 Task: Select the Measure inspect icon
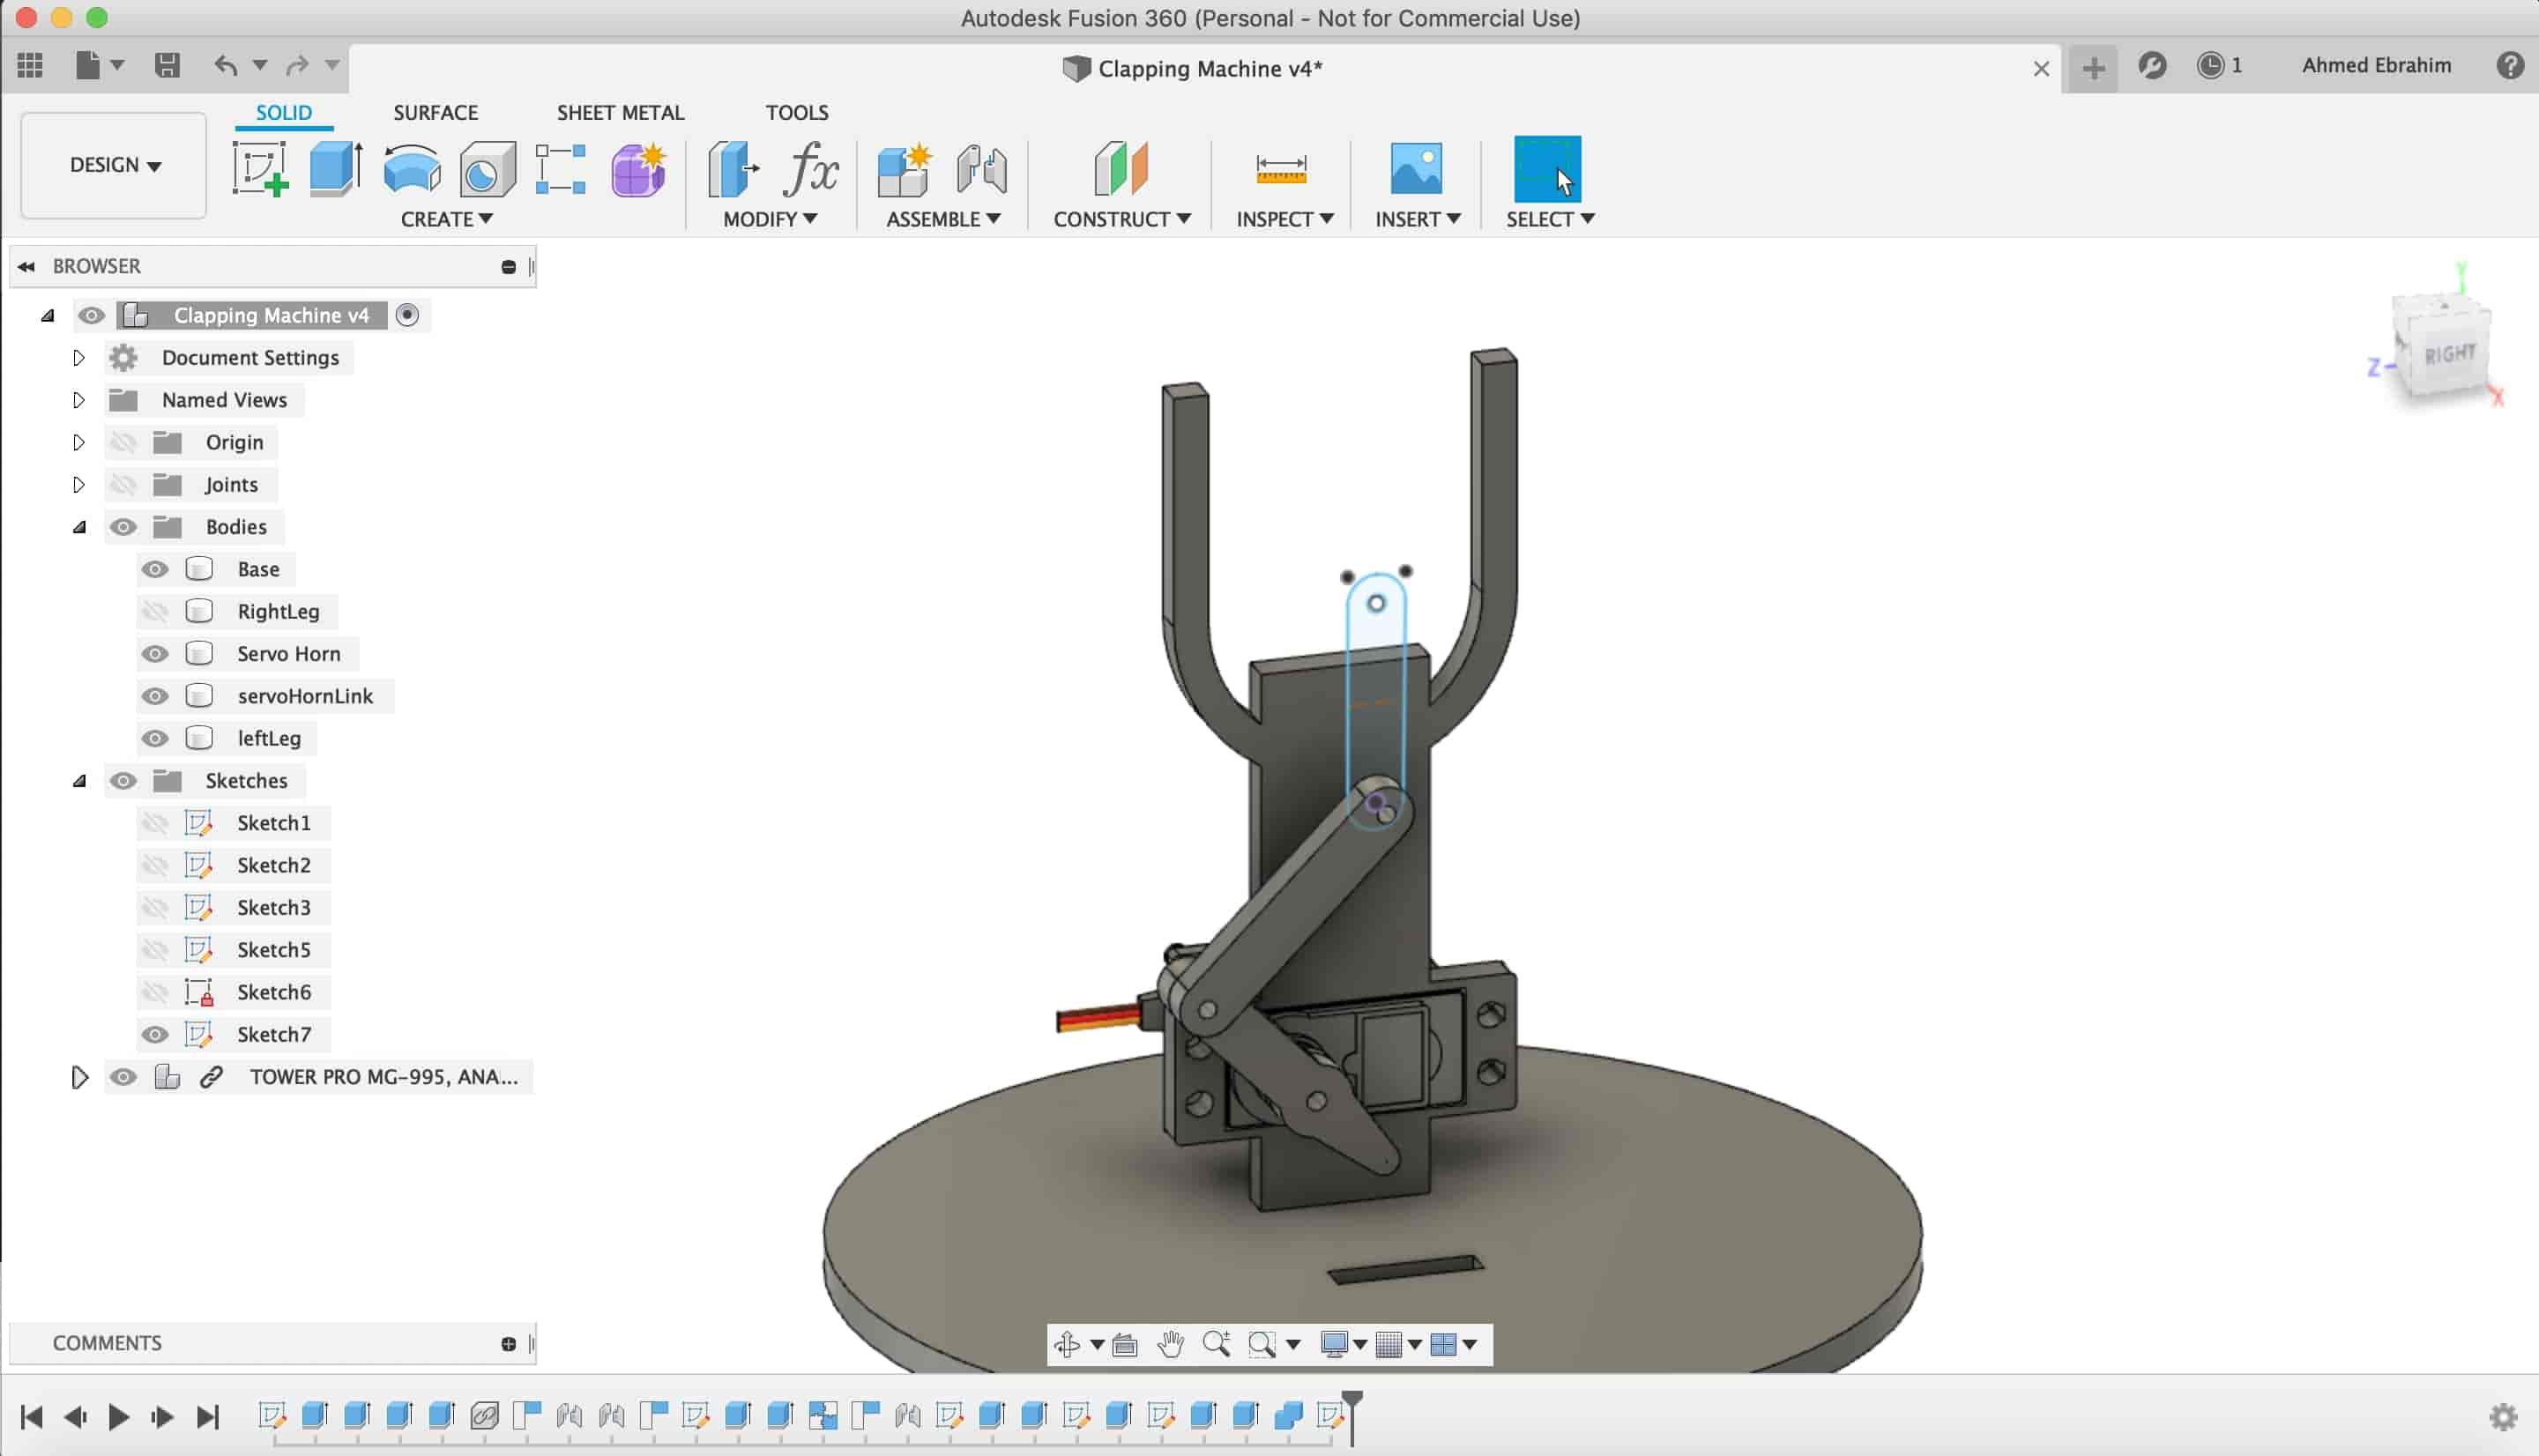(1281, 168)
